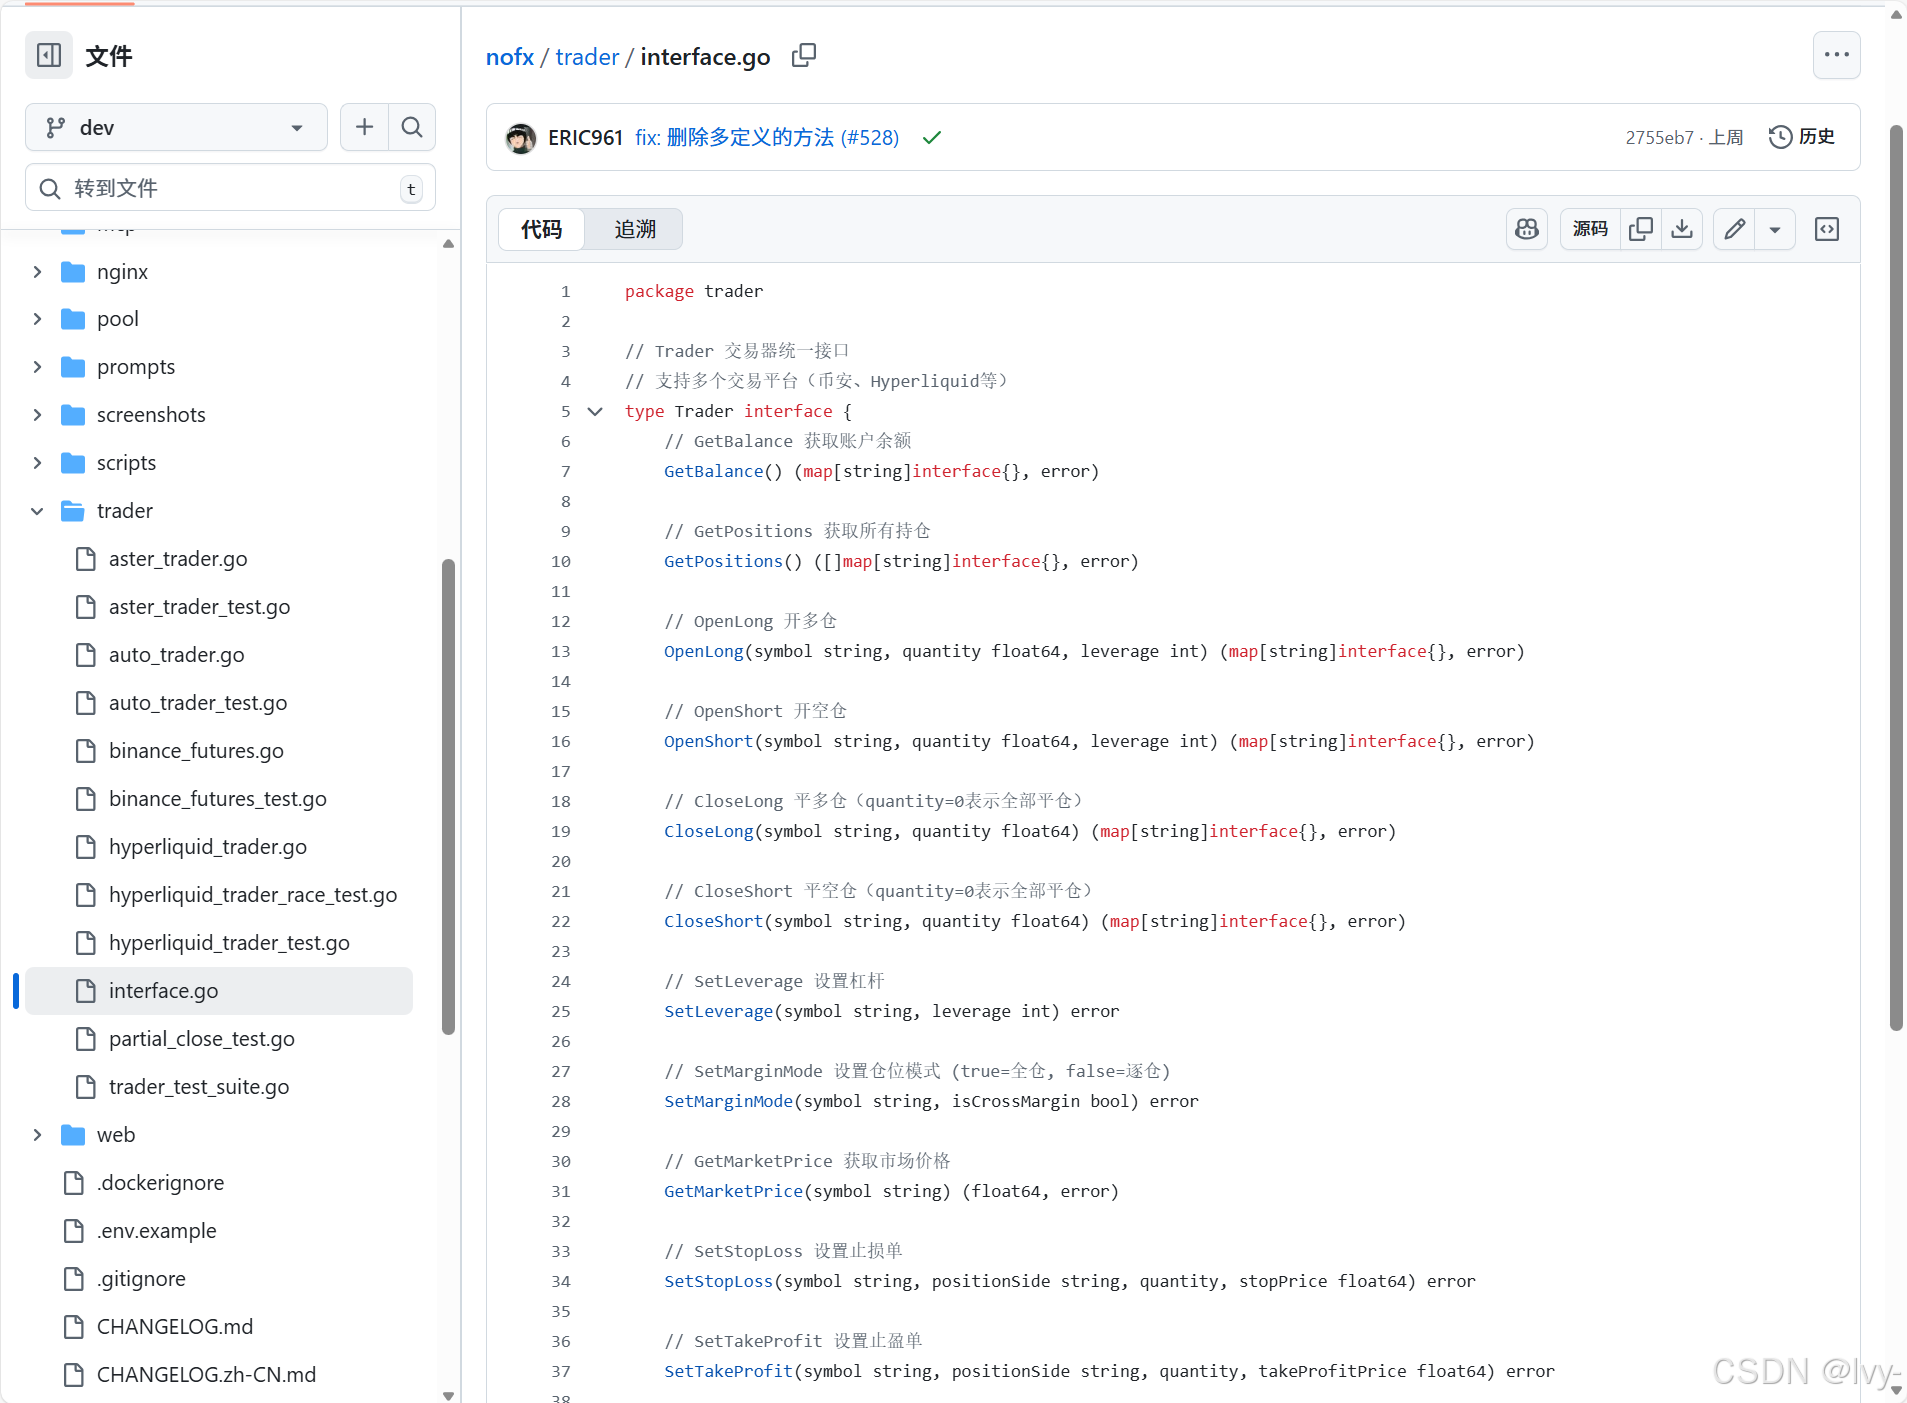Screen dimensions: 1907x1403
Task: Open trader_test_suite.go file
Action: (199, 1087)
